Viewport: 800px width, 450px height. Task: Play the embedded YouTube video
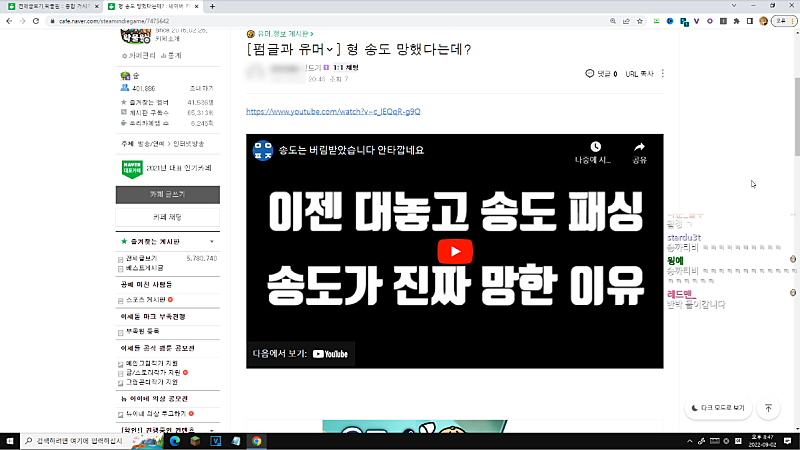point(455,251)
